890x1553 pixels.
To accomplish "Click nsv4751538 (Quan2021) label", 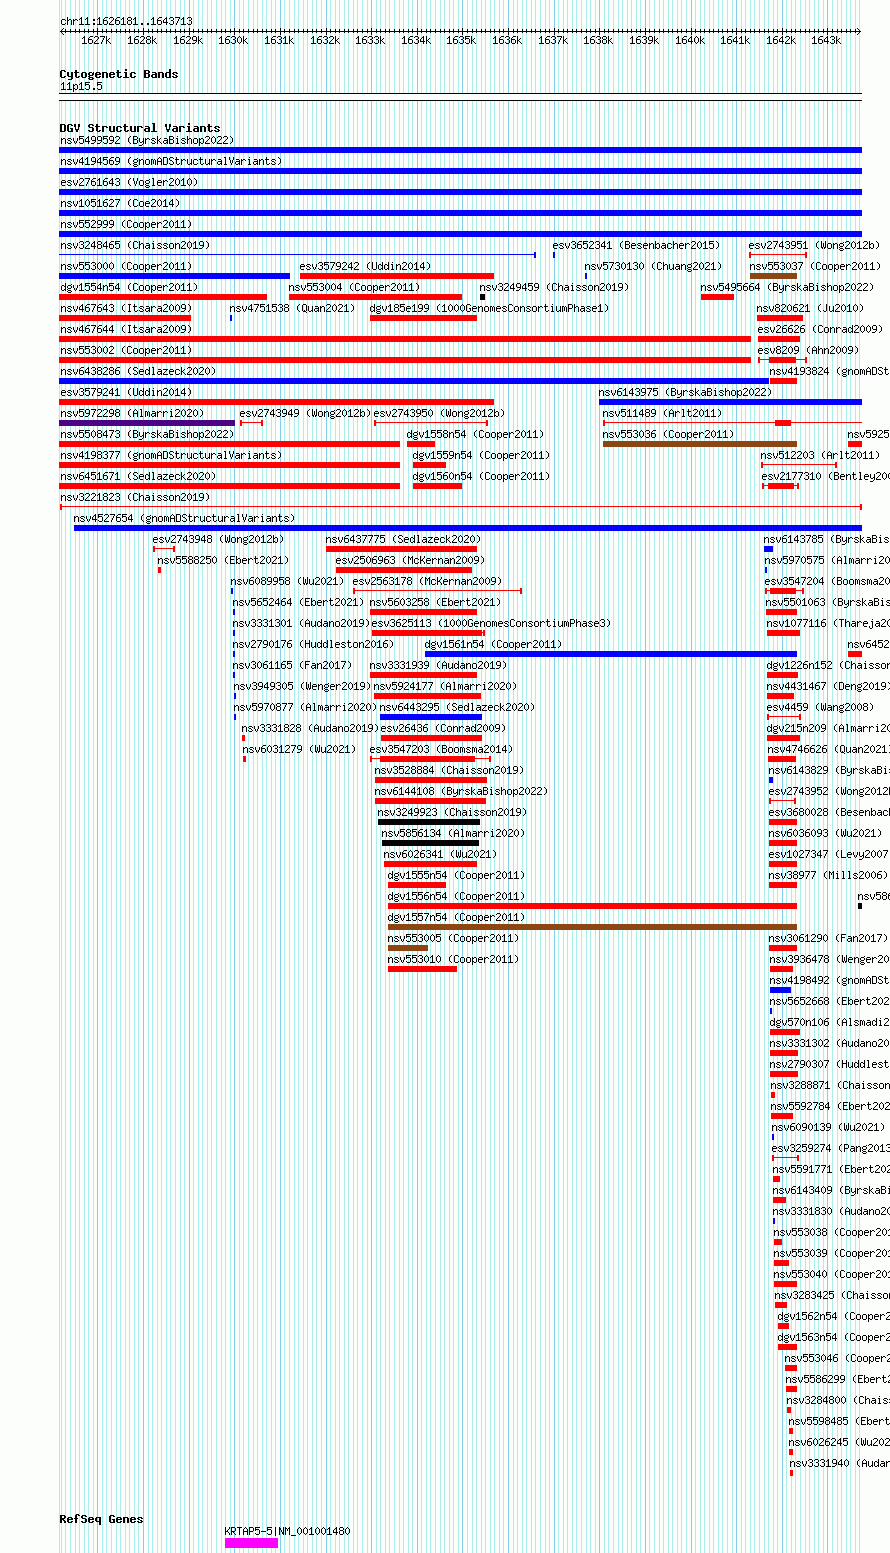I will (x=292, y=308).
